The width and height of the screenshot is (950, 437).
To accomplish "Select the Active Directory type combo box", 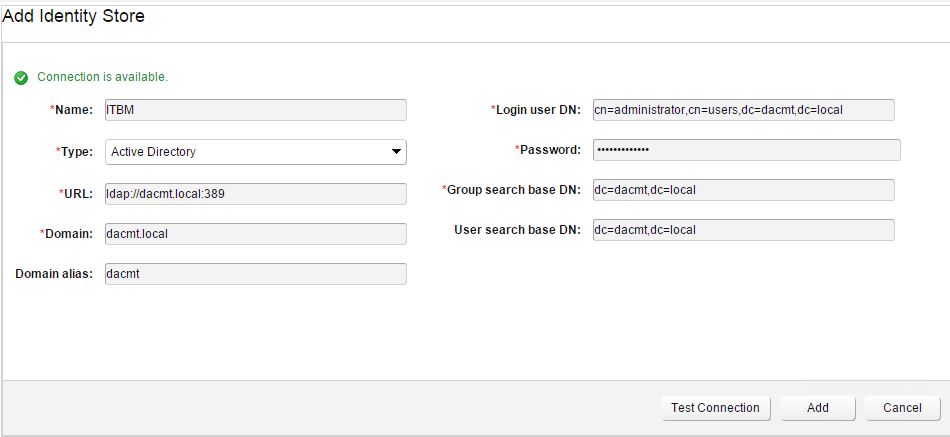I will tap(256, 152).
